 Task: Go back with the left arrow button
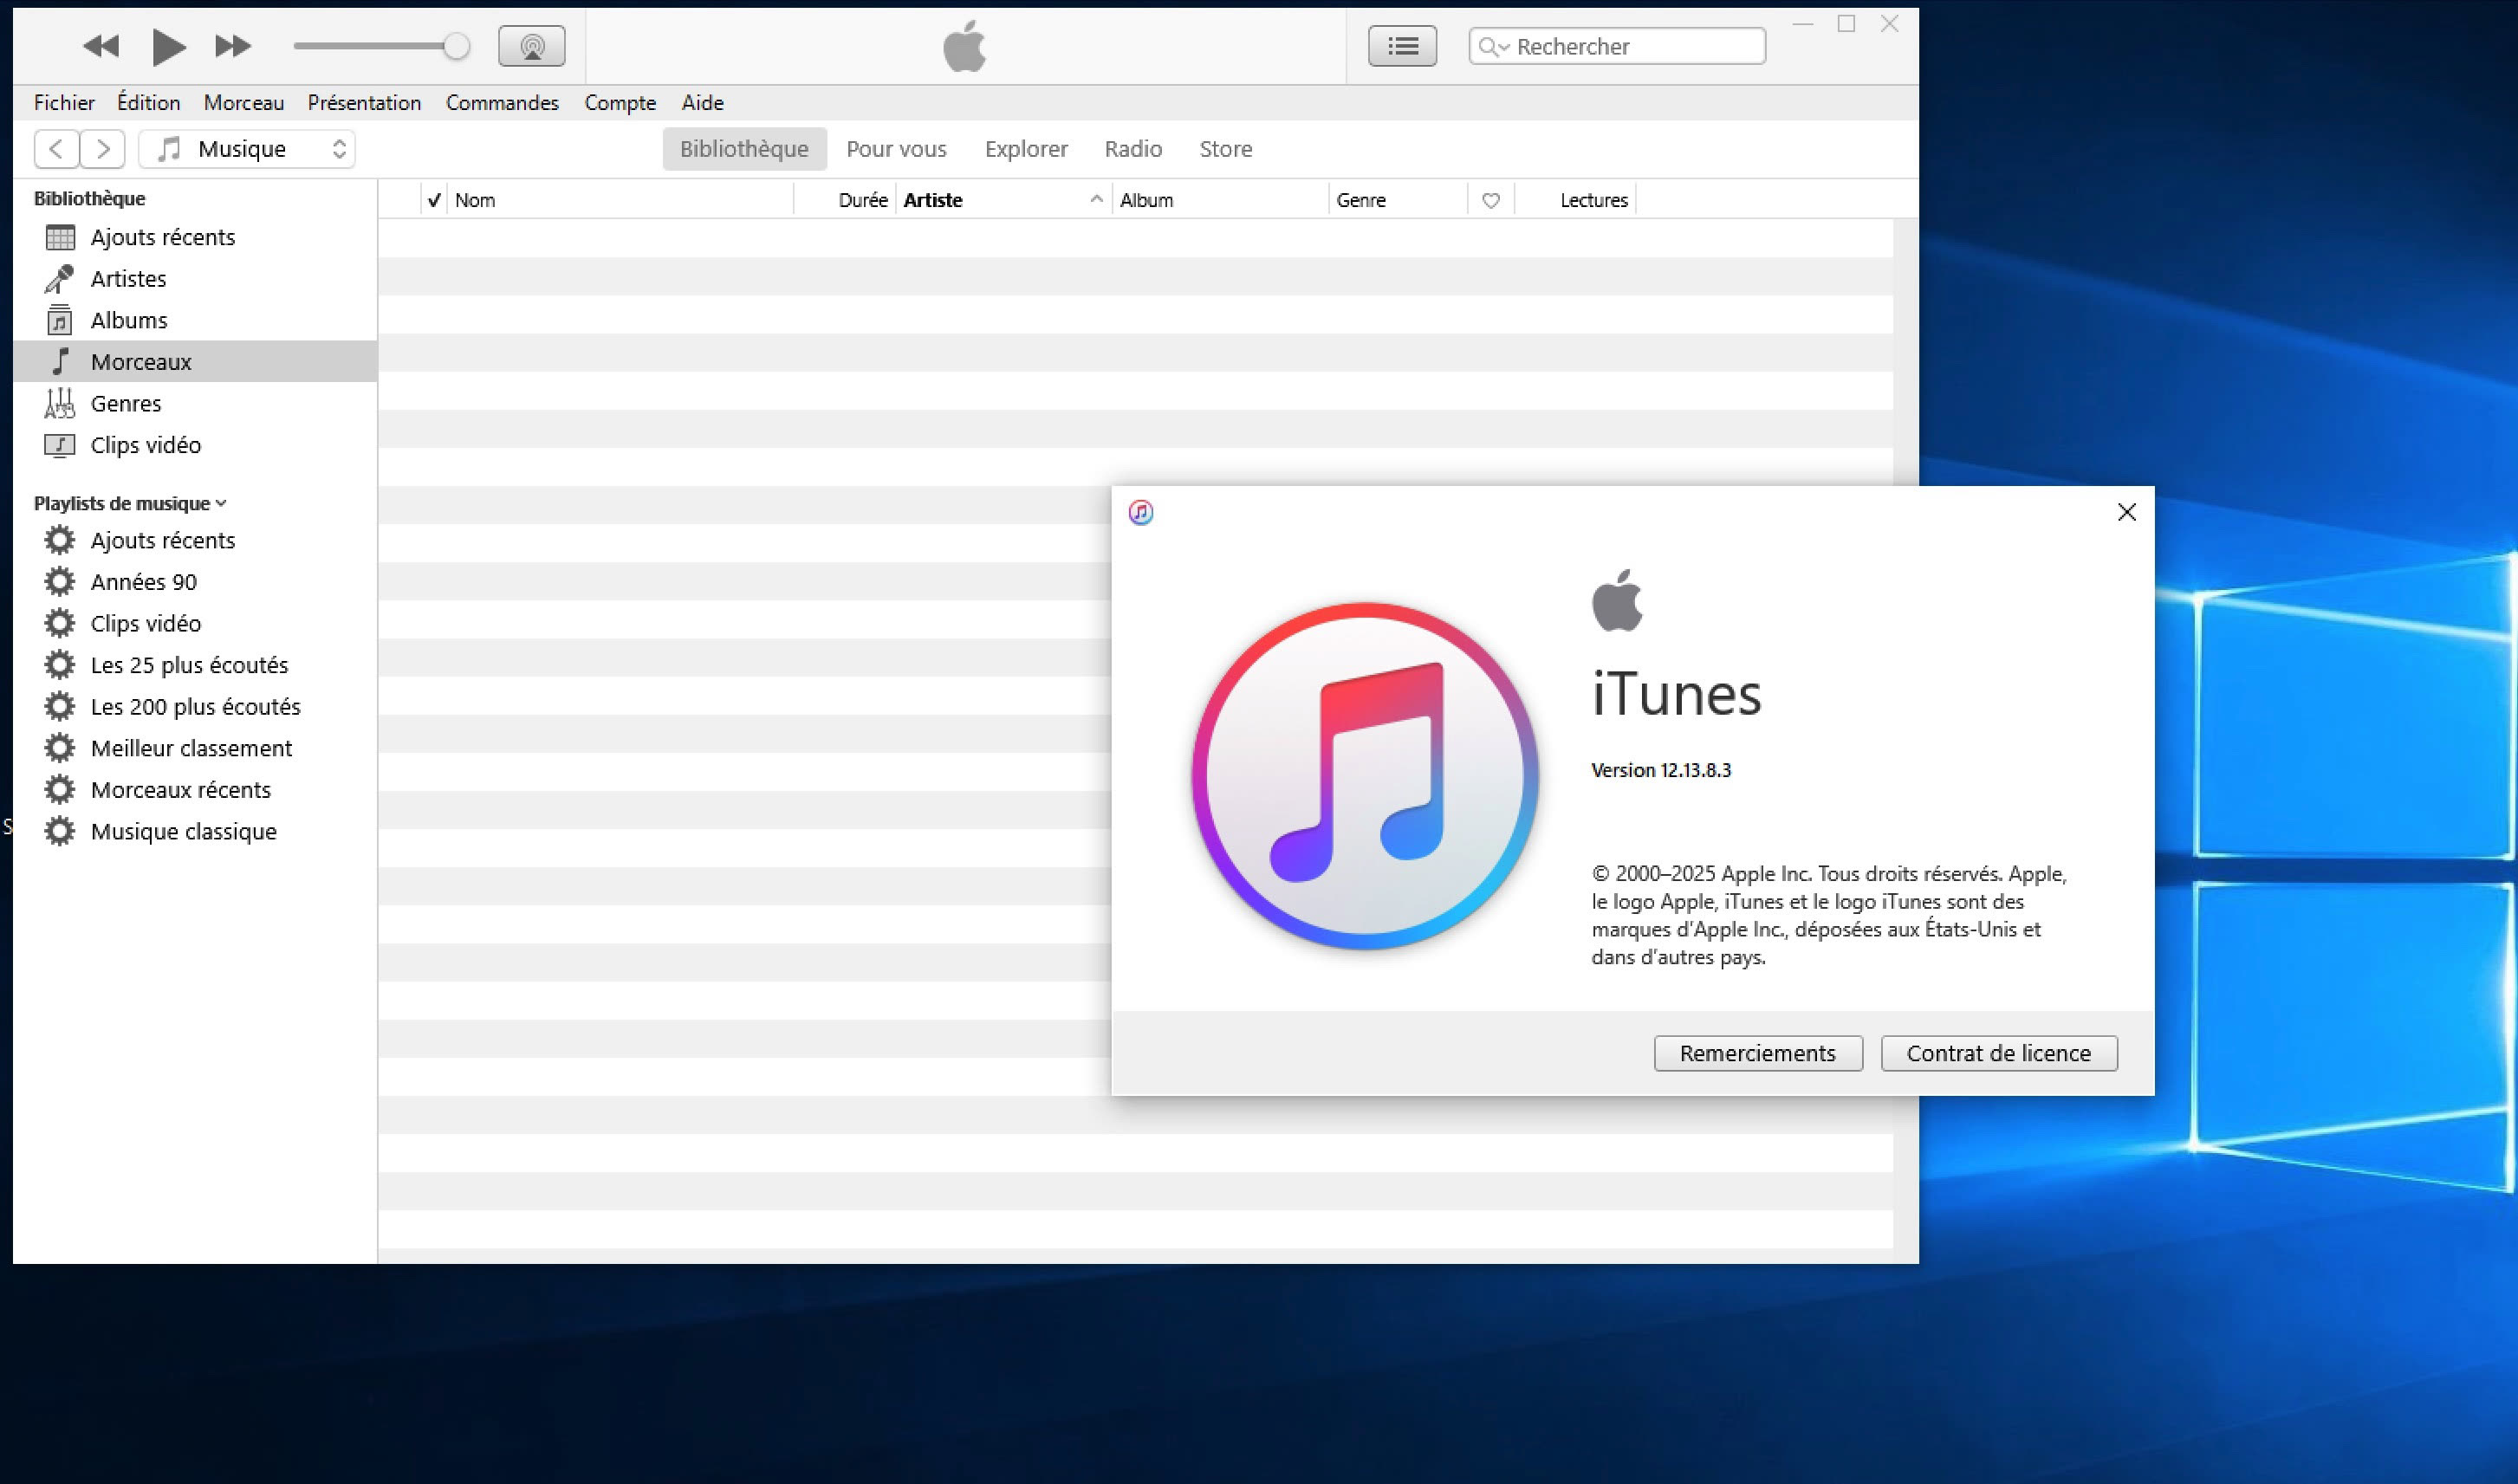[x=57, y=149]
